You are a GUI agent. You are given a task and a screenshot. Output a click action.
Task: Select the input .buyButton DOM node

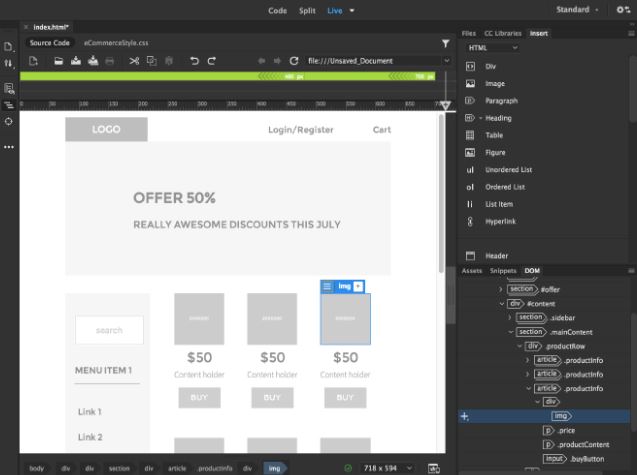(574, 459)
